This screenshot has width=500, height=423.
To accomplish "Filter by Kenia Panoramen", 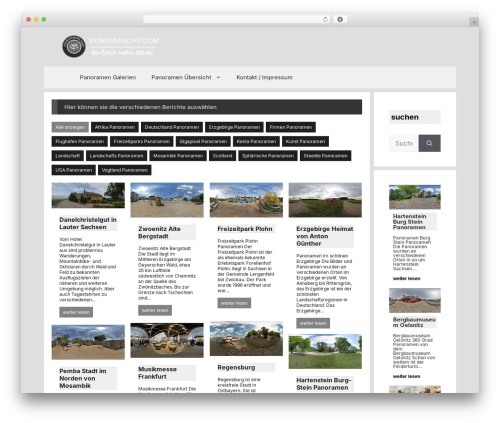I will (256, 141).
